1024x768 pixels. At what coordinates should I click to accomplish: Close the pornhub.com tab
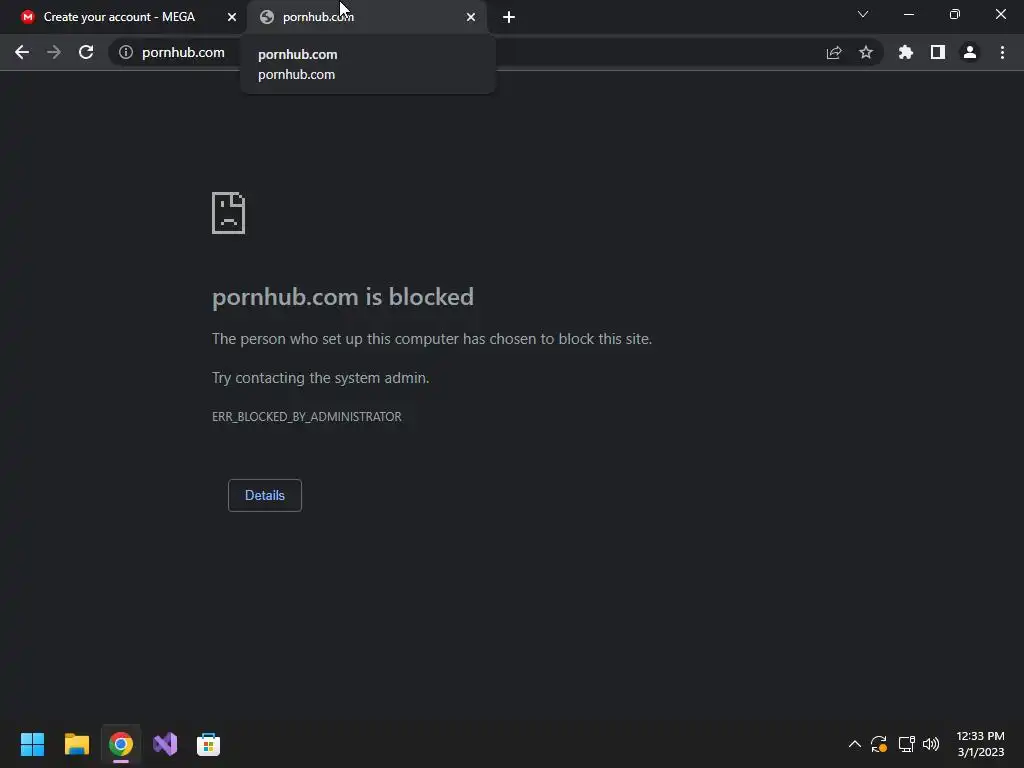pyautogui.click(x=471, y=17)
